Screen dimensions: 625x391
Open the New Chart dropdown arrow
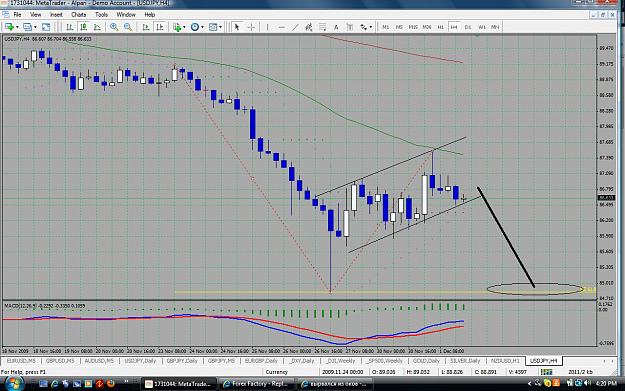(17, 27)
